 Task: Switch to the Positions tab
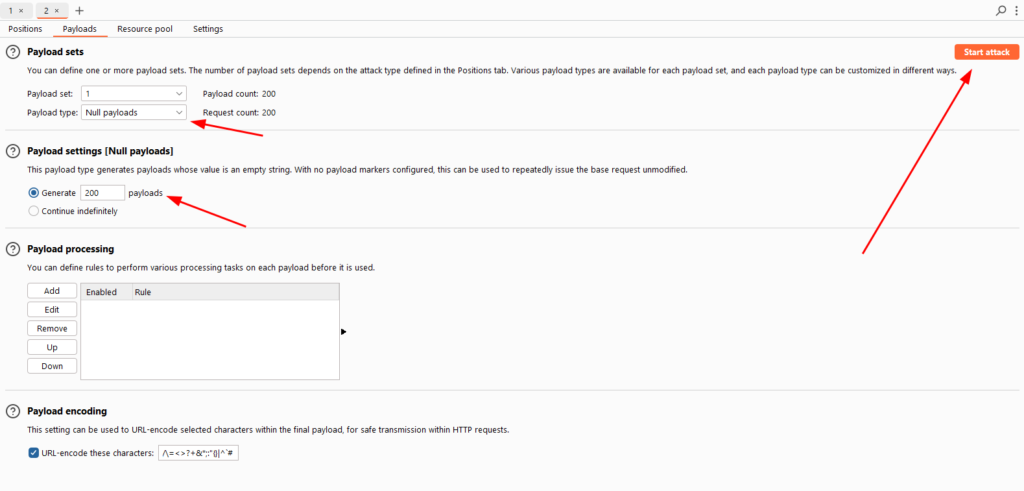coord(25,29)
